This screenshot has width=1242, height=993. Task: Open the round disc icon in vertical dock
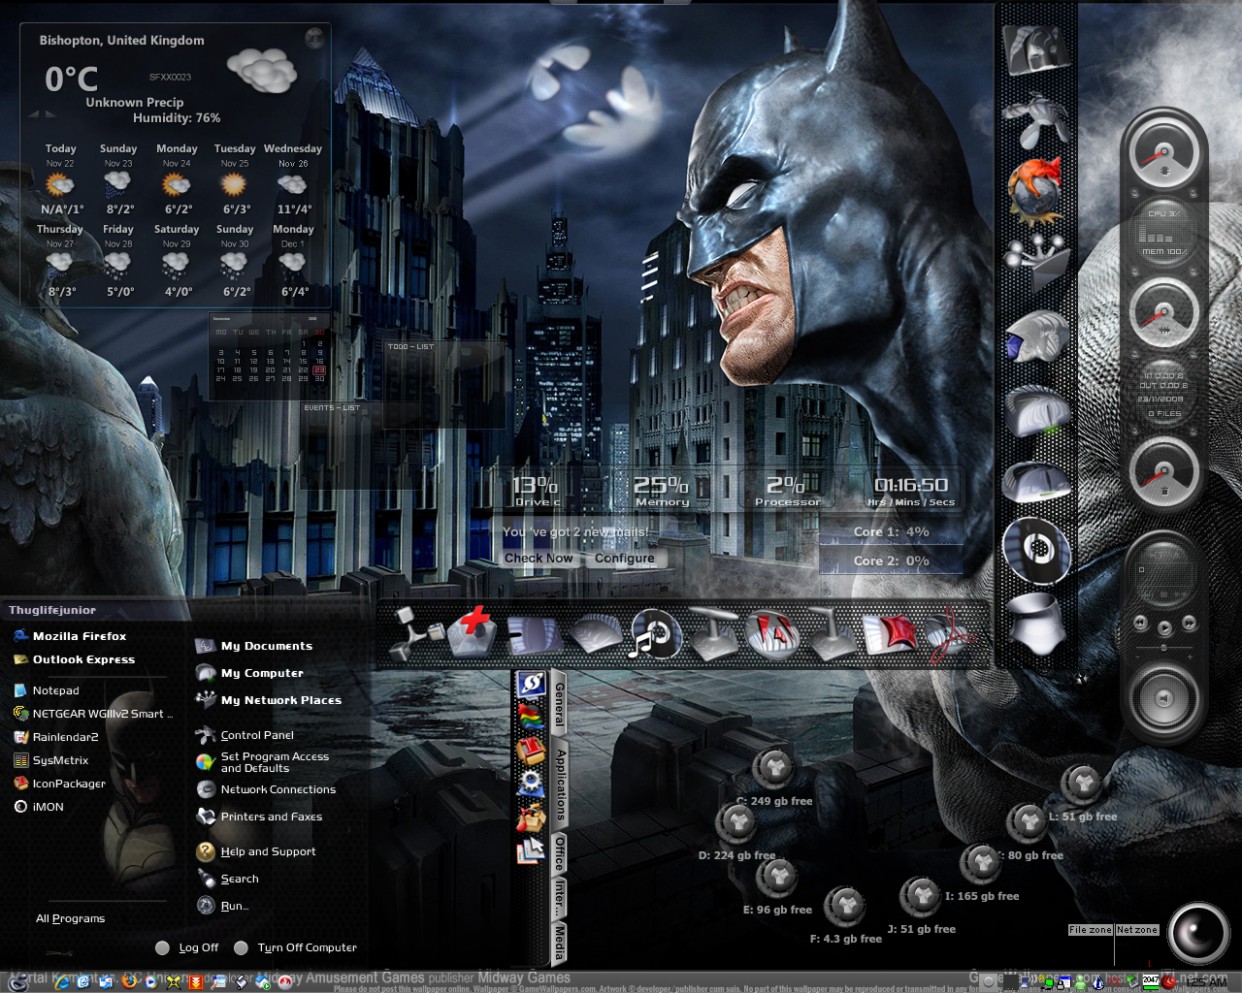[x=1037, y=550]
